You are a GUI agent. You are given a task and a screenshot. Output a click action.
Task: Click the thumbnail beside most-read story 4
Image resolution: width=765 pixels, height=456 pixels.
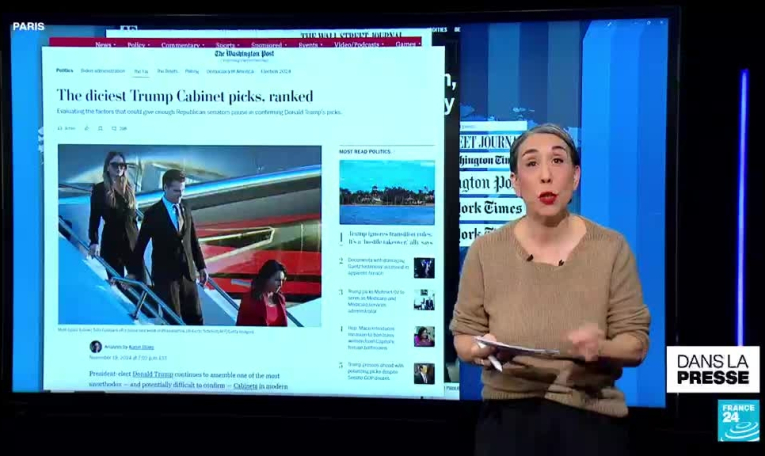424,337
